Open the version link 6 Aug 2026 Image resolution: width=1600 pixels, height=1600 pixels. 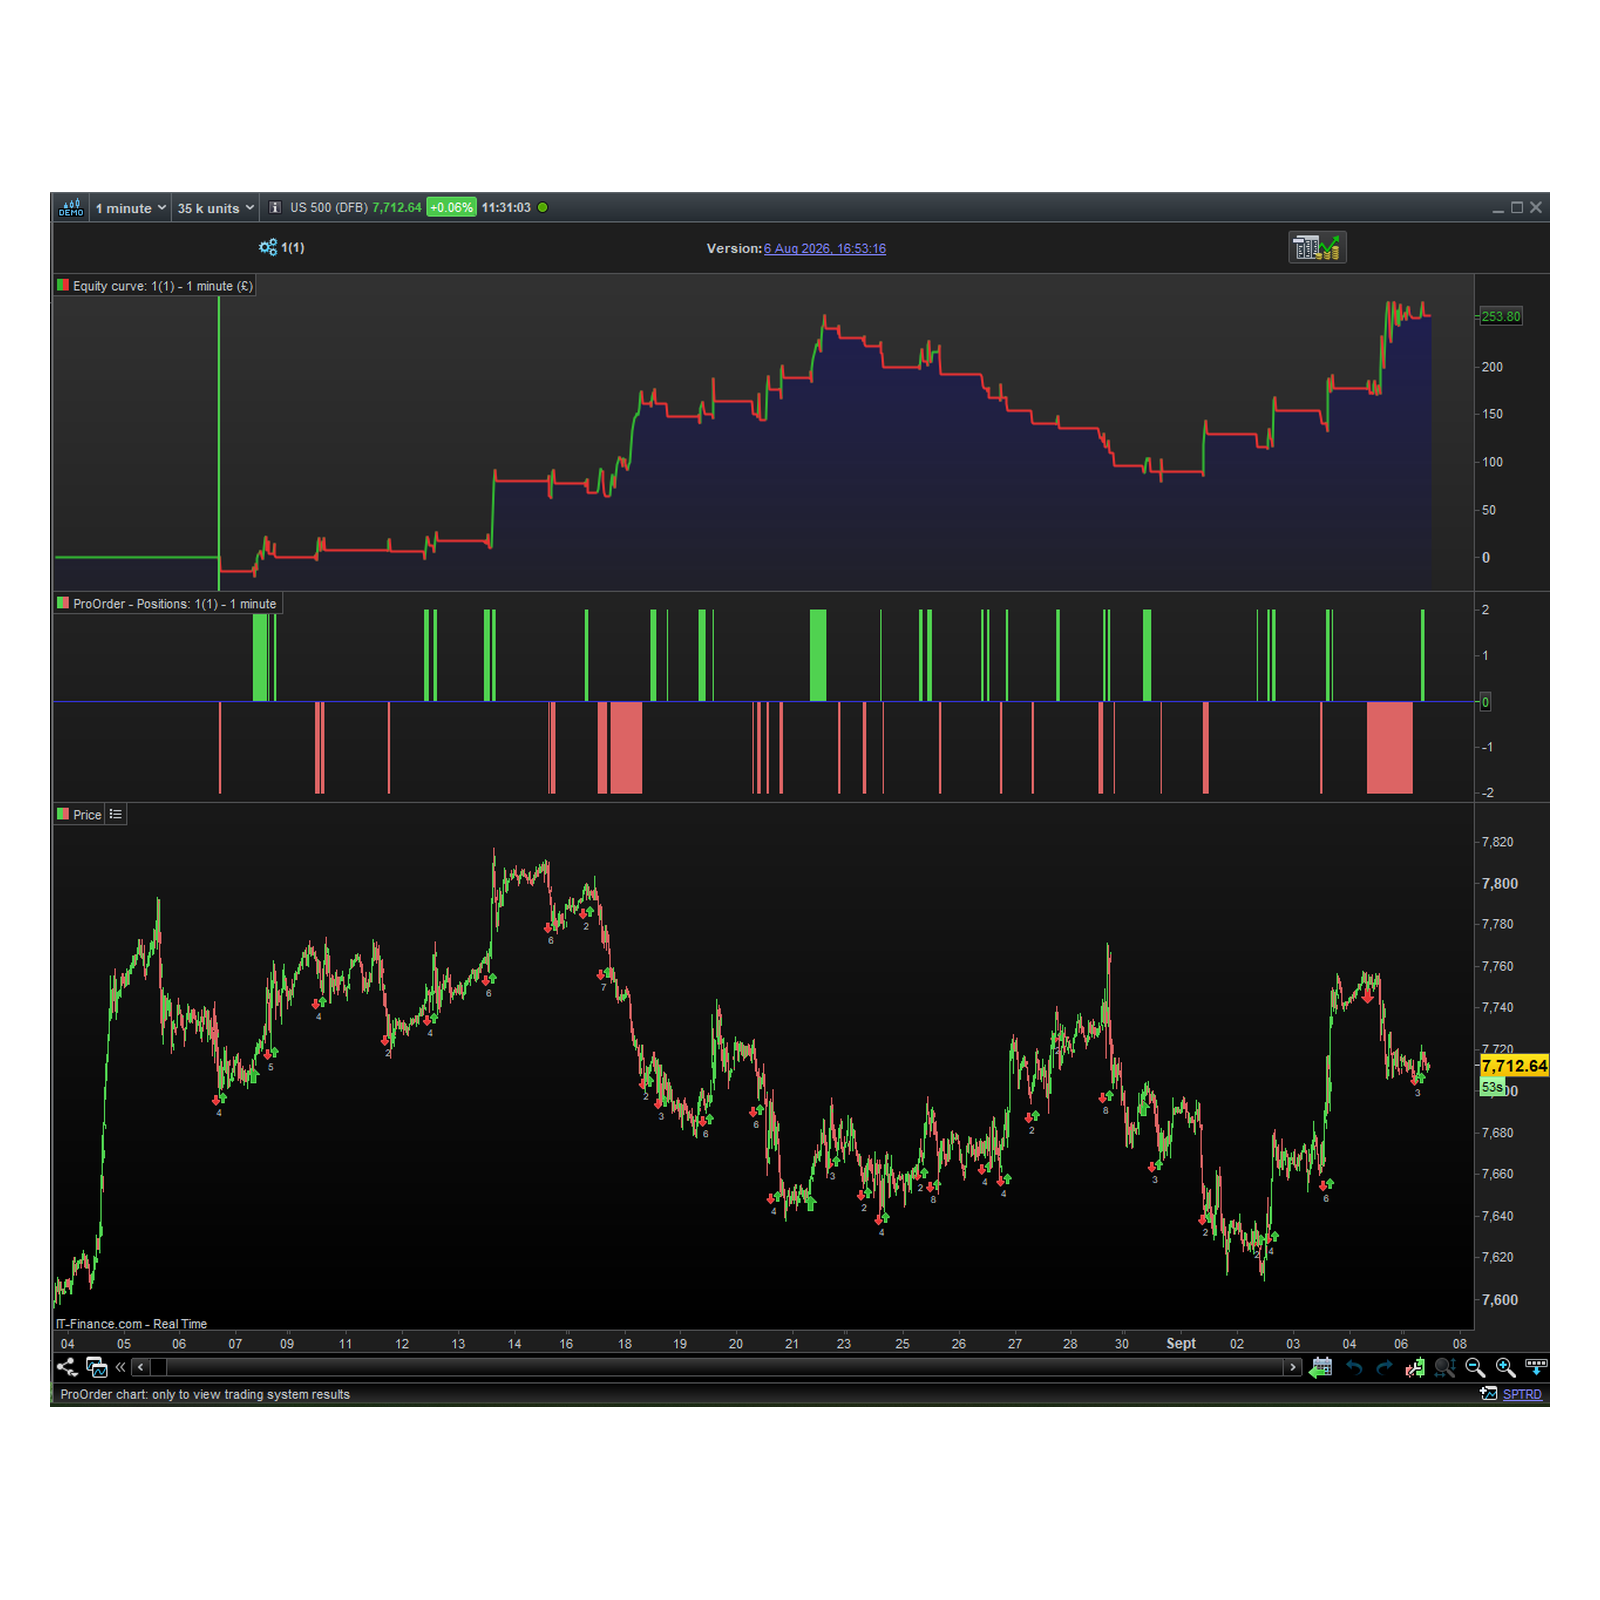[825, 249]
